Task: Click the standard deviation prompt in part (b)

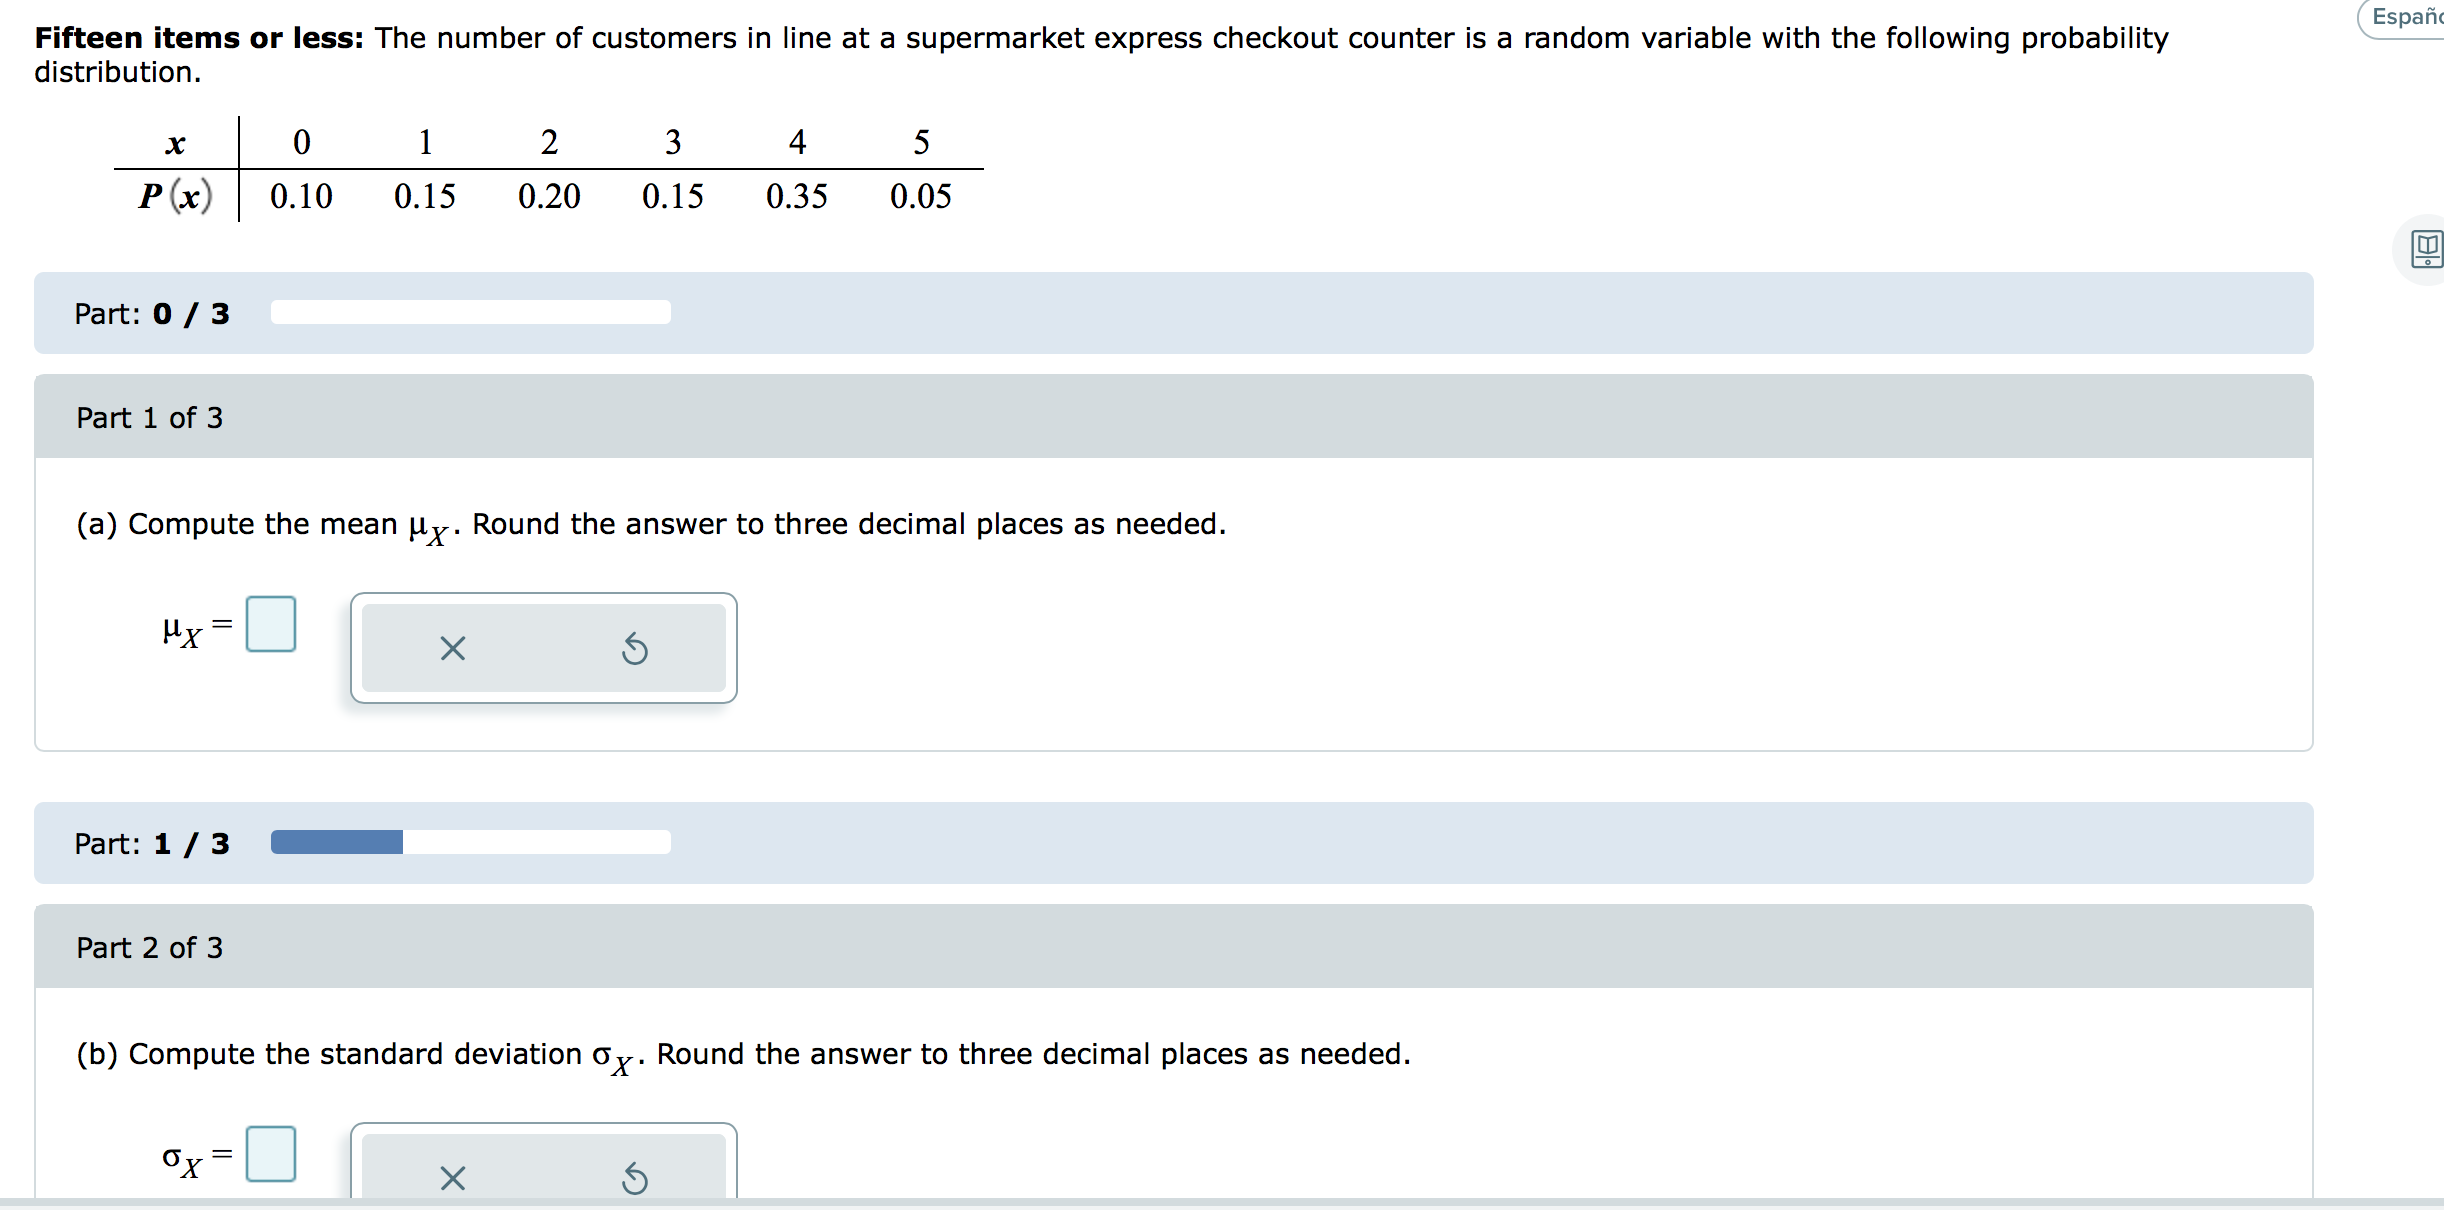Action: [740, 1054]
